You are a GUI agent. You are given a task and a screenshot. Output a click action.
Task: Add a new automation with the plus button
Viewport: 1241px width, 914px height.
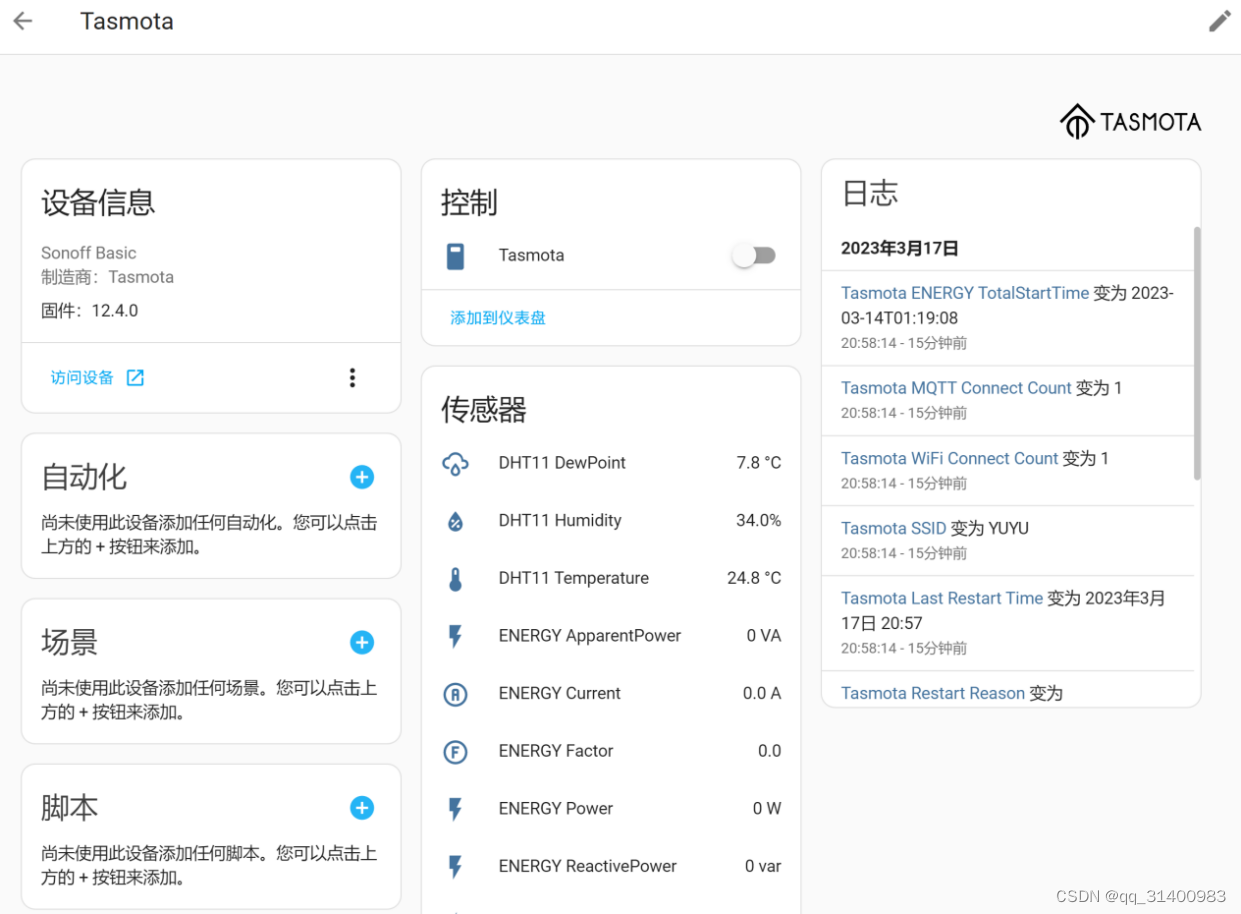pyautogui.click(x=361, y=477)
